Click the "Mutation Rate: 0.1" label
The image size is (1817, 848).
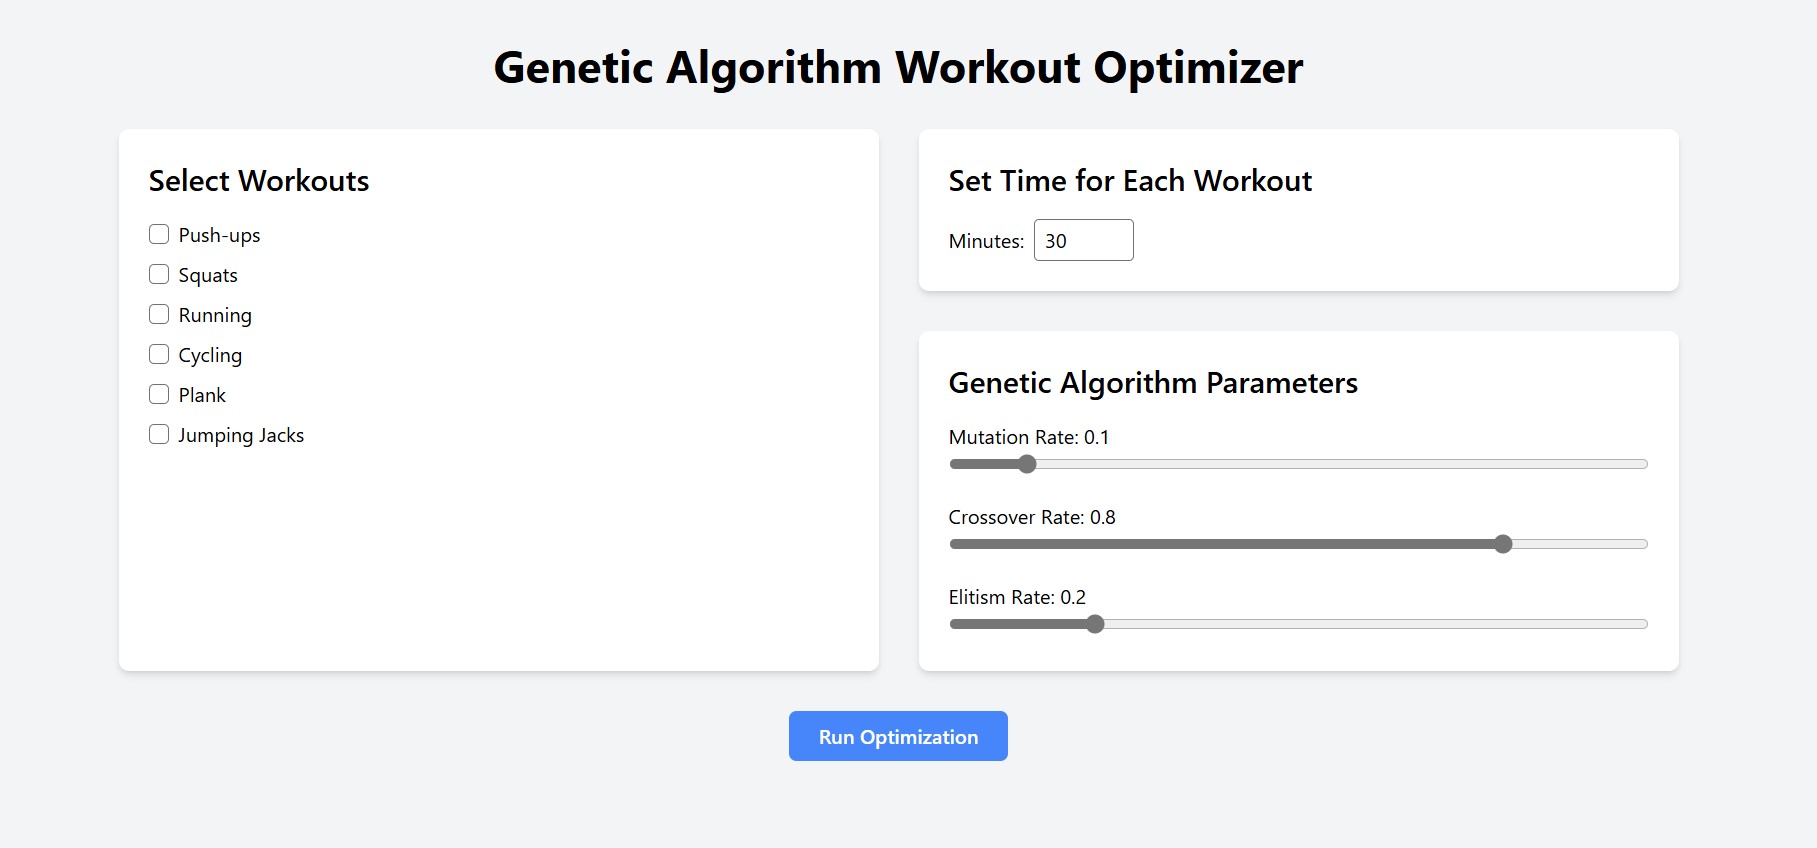1029,438
